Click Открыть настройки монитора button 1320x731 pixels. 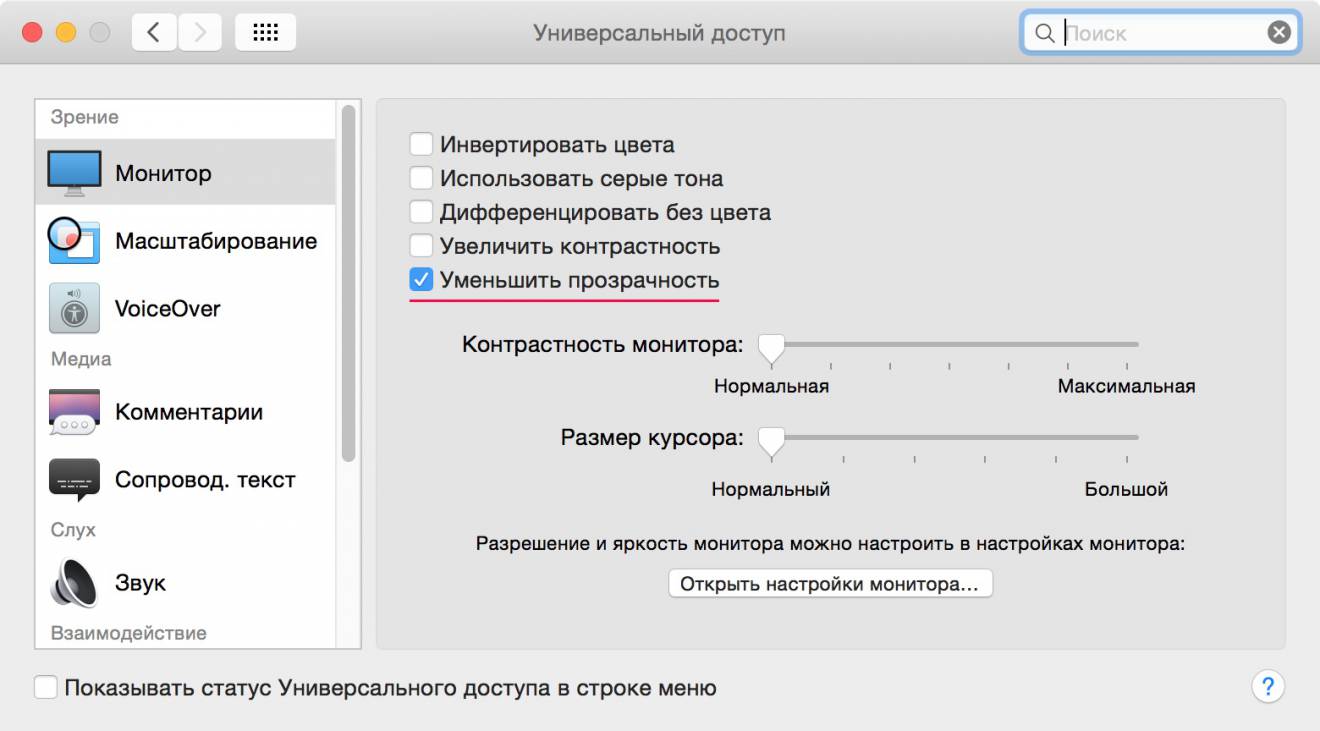coord(830,584)
